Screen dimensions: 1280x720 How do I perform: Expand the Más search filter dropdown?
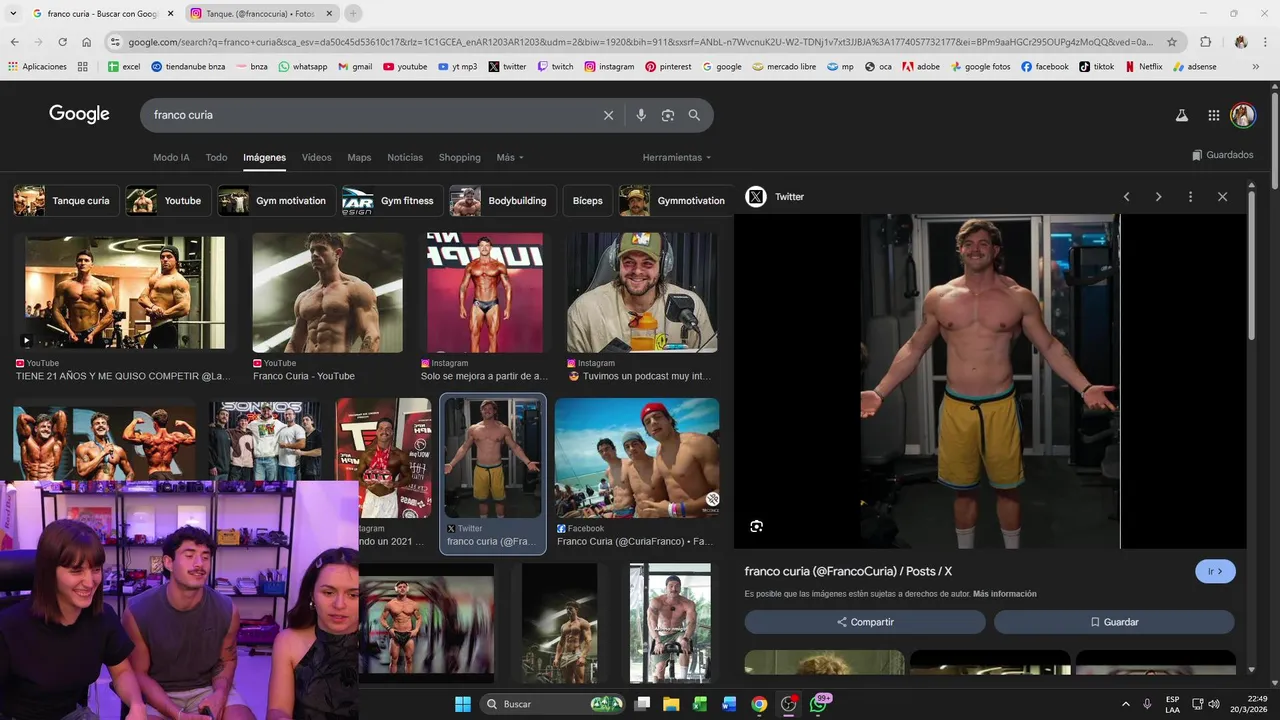510,158
